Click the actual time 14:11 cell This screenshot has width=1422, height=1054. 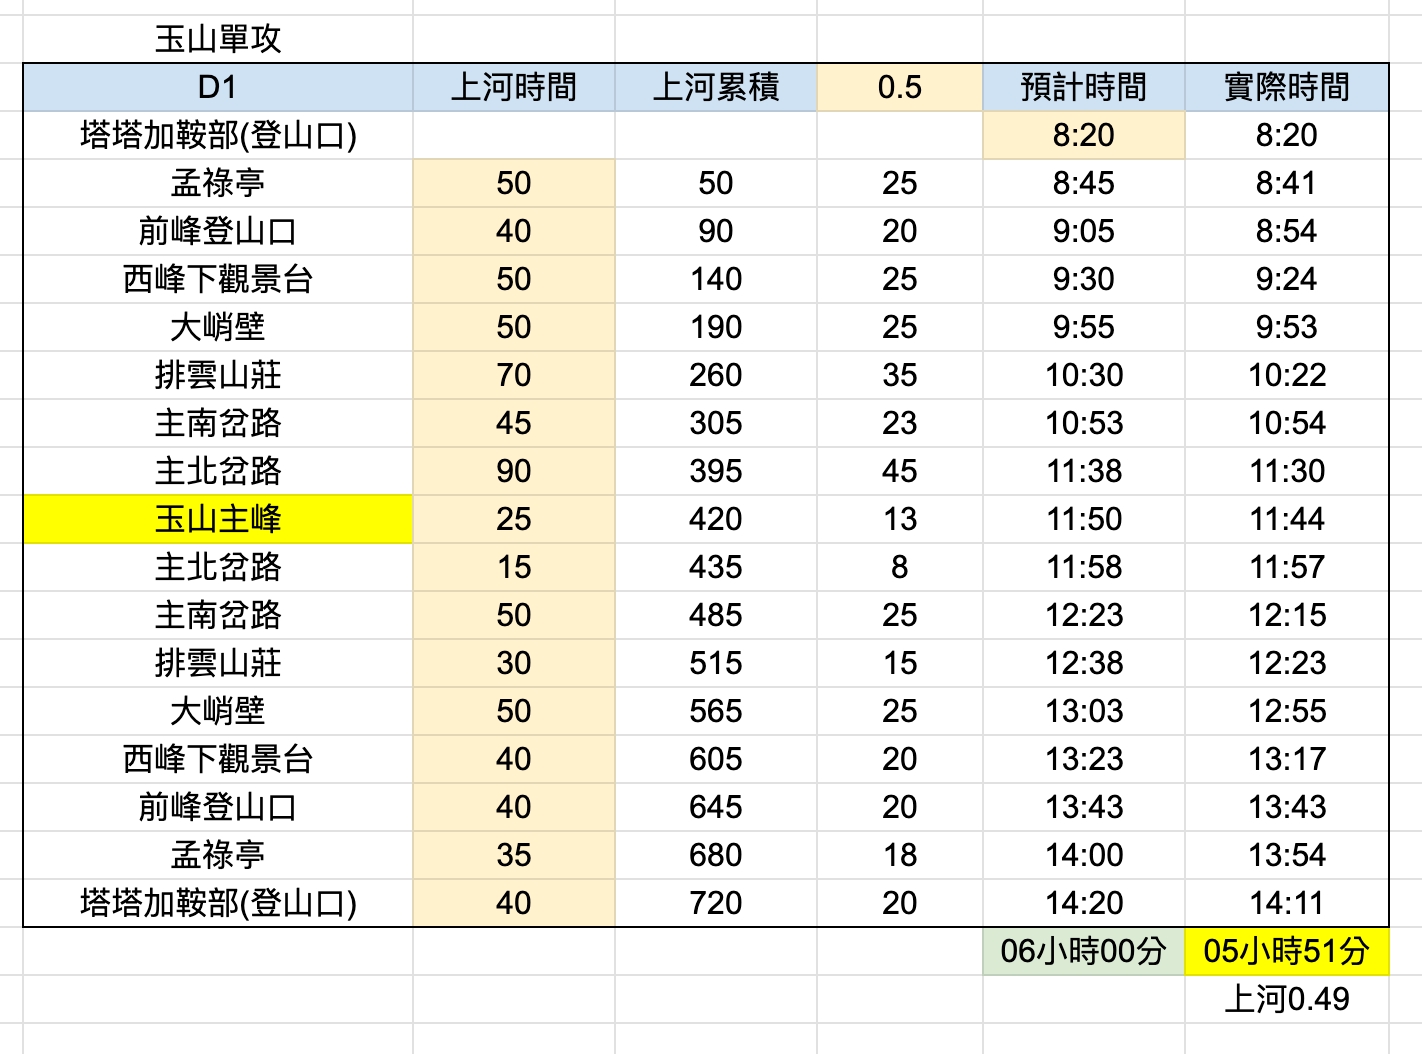point(1287,903)
